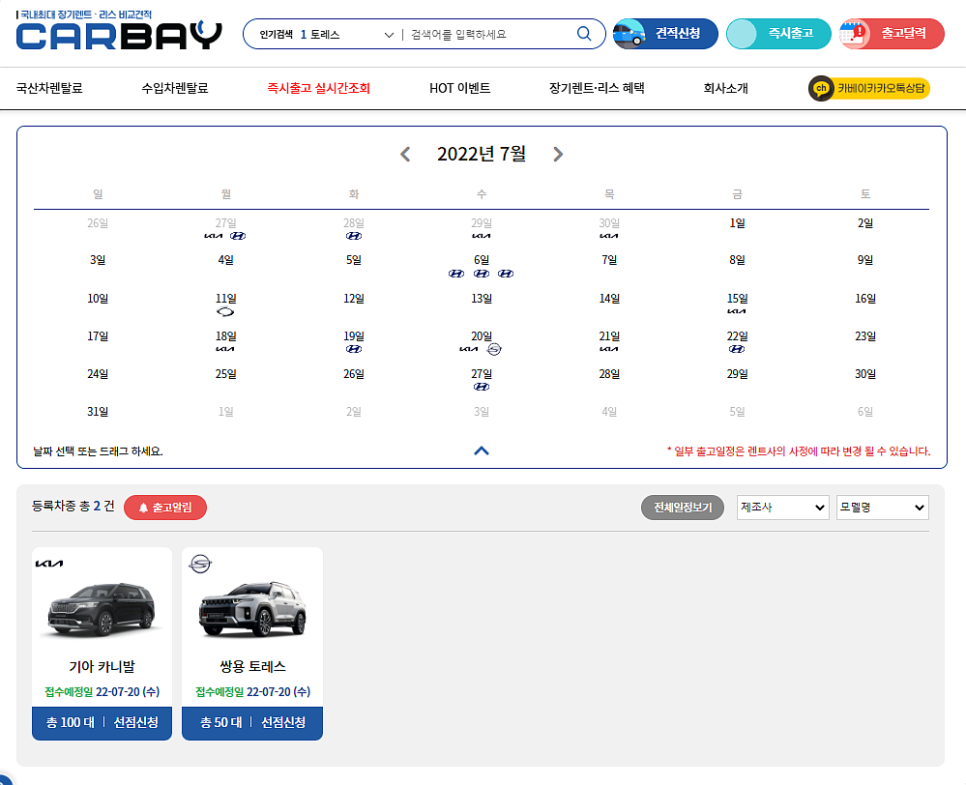Open the HOT 이벤트 menu
This screenshot has height=785, width=966.
coord(460,88)
